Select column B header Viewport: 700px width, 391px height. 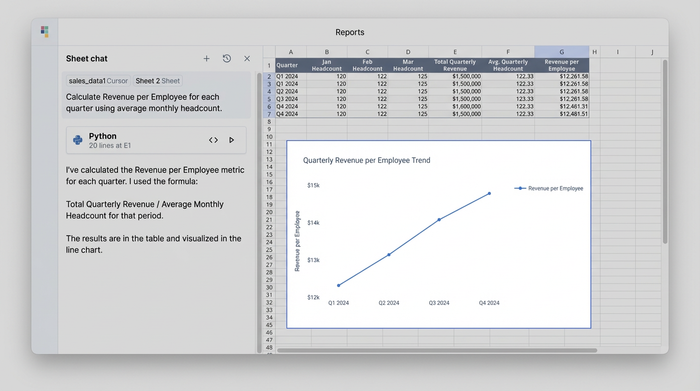pyautogui.click(x=327, y=52)
